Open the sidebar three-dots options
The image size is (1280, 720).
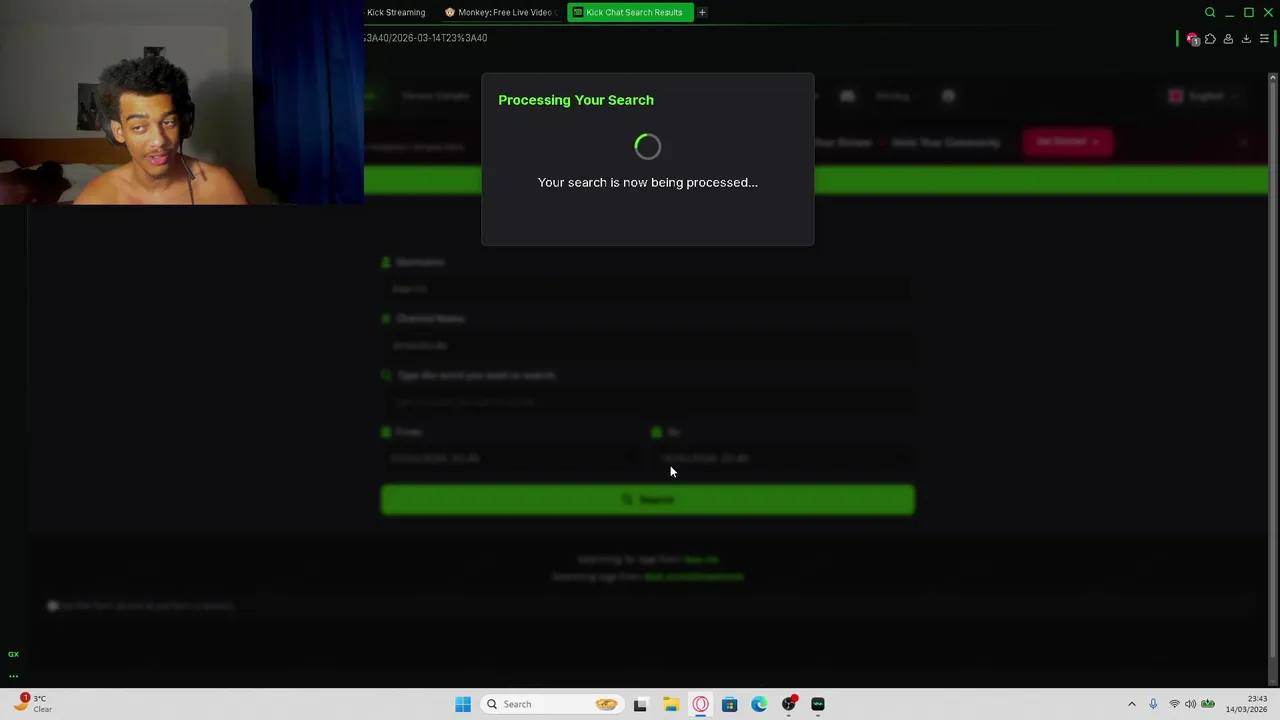point(13,676)
